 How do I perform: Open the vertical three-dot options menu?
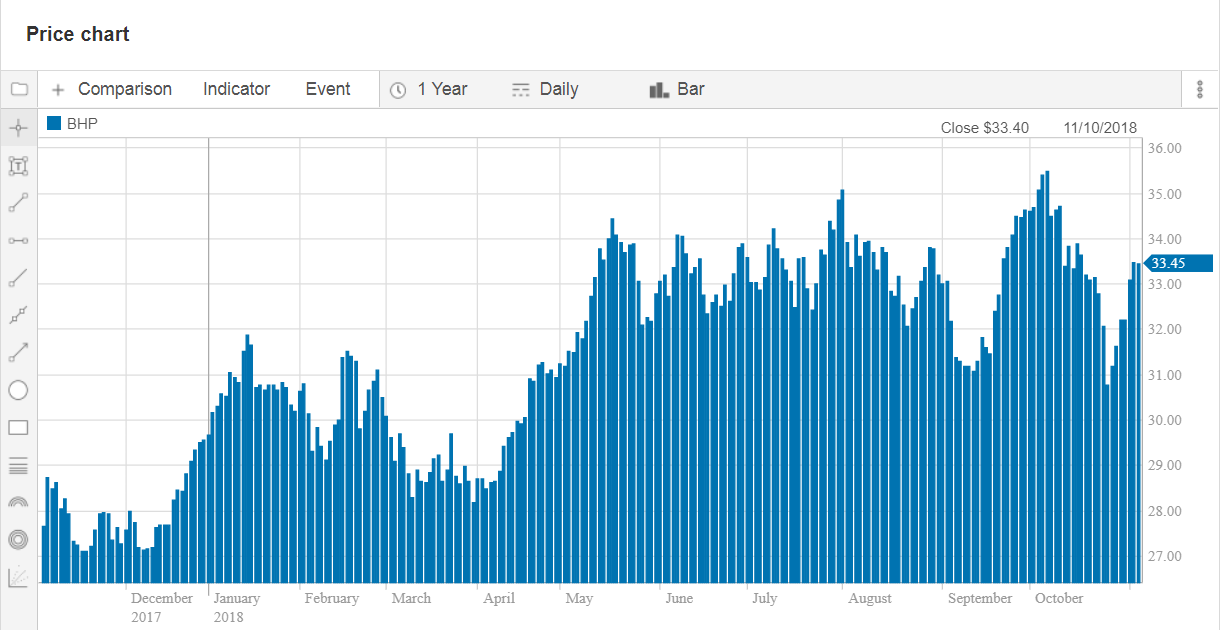[x=1200, y=89]
